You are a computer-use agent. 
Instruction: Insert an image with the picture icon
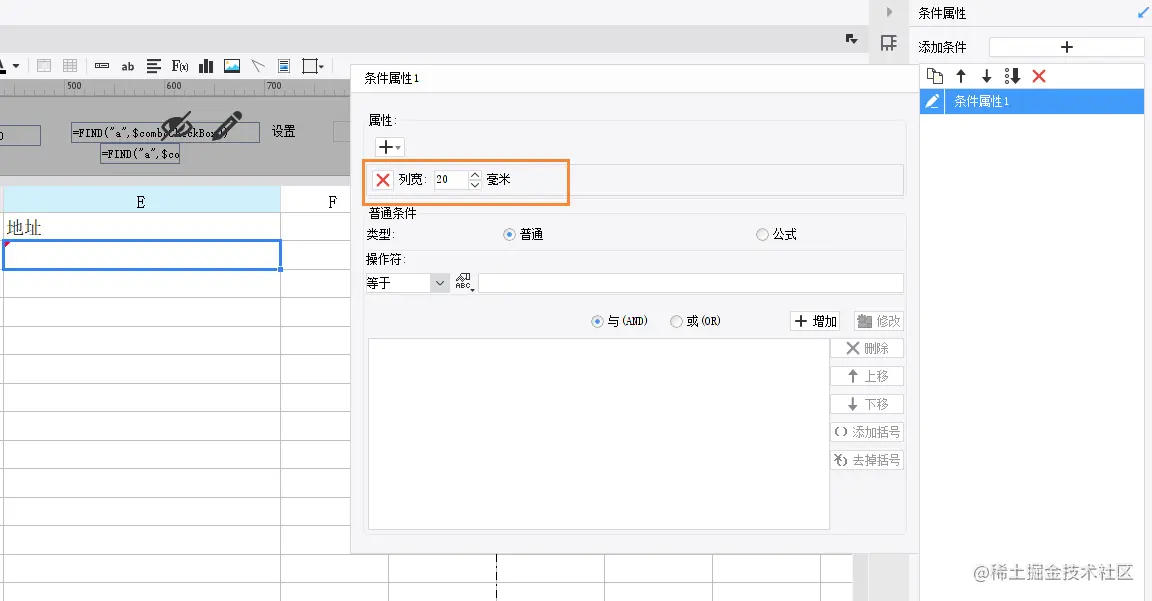point(232,66)
